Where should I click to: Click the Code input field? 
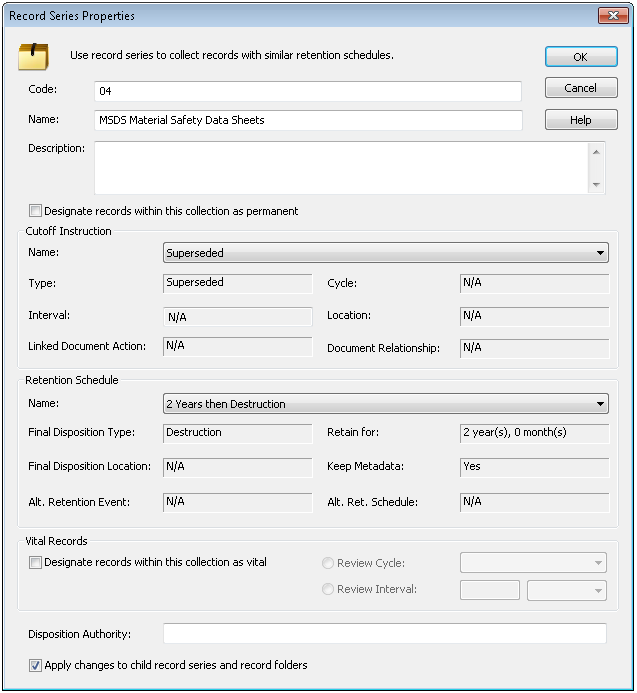(x=308, y=91)
